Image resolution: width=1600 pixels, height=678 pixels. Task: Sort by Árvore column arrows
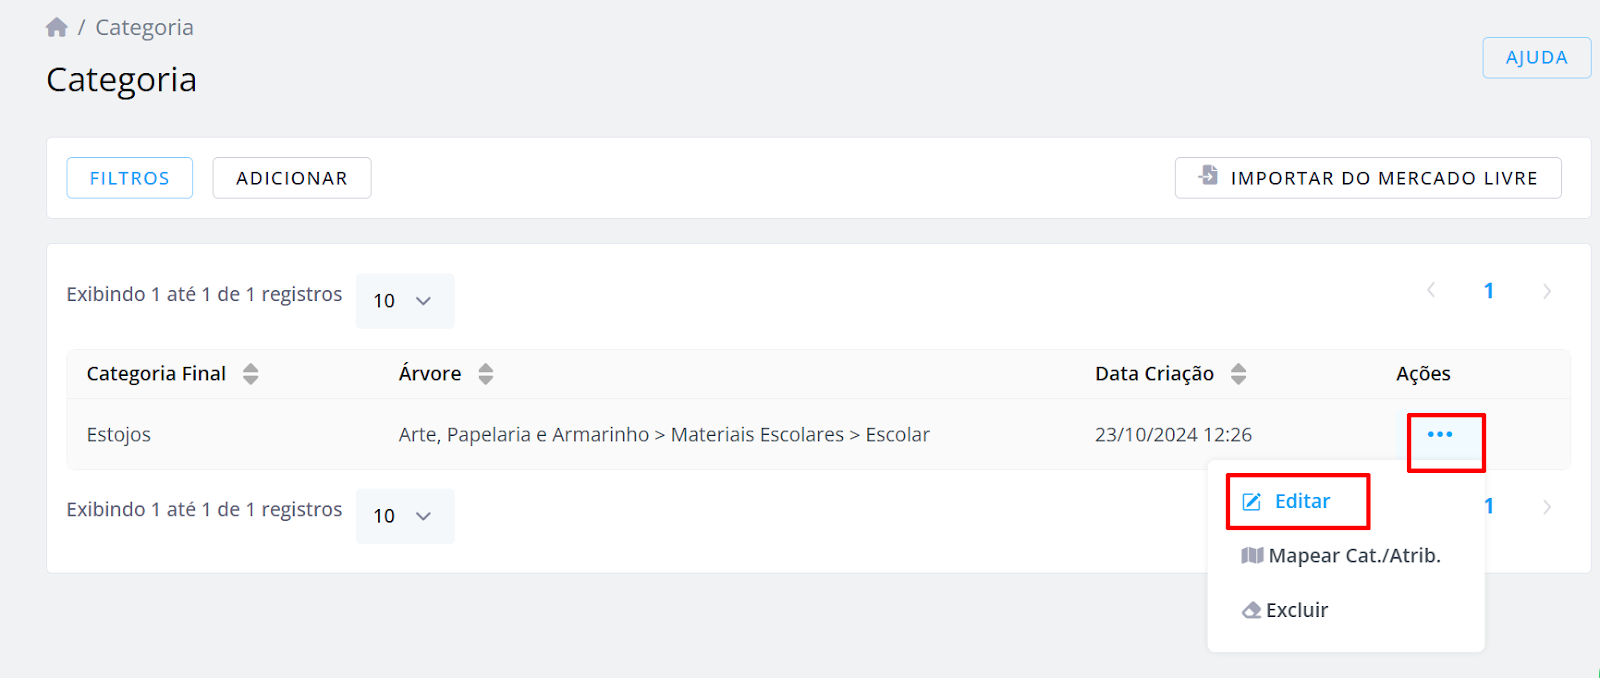click(x=486, y=374)
